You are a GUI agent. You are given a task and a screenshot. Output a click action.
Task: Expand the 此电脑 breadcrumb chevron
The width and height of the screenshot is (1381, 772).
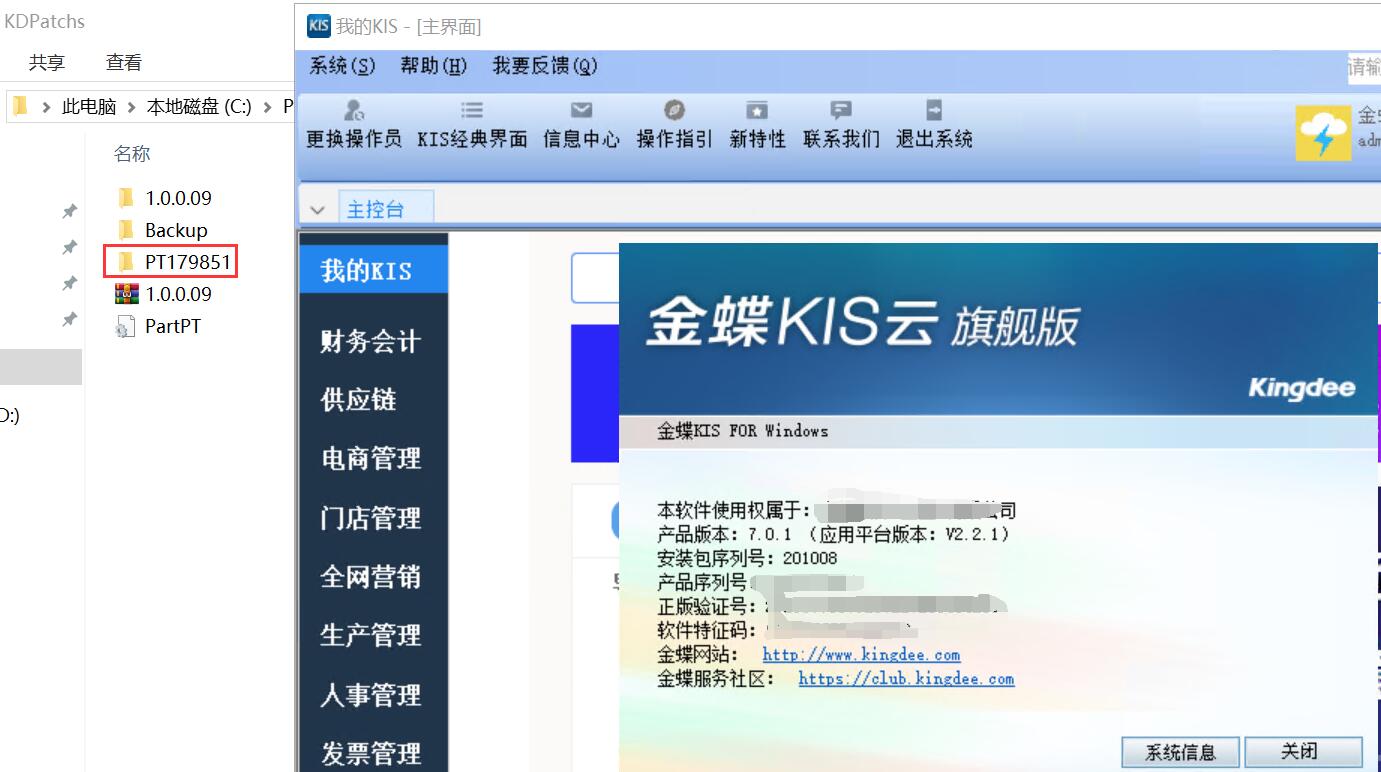131,107
